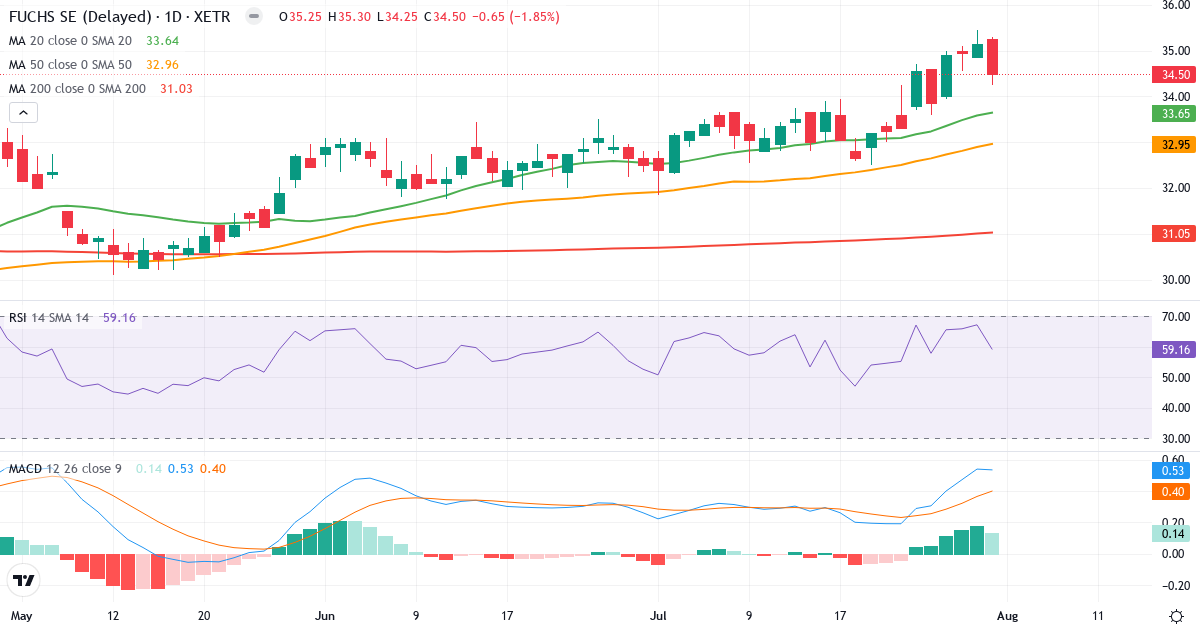The height and width of the screenshot is (630, 1200).
Task: Click the RSI 14 SMA 14 legend label
Action: 49,318
